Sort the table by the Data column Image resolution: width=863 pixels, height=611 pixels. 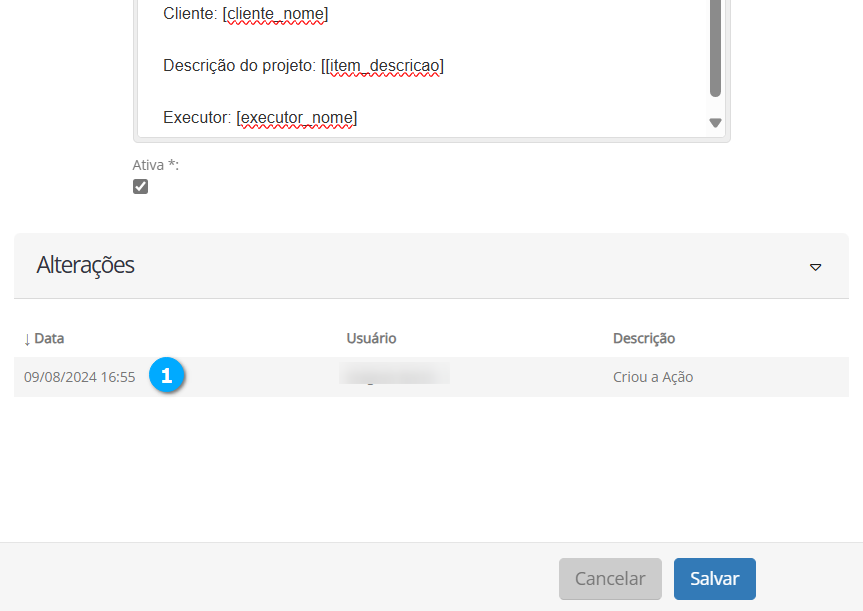click(x=44, y=338)
